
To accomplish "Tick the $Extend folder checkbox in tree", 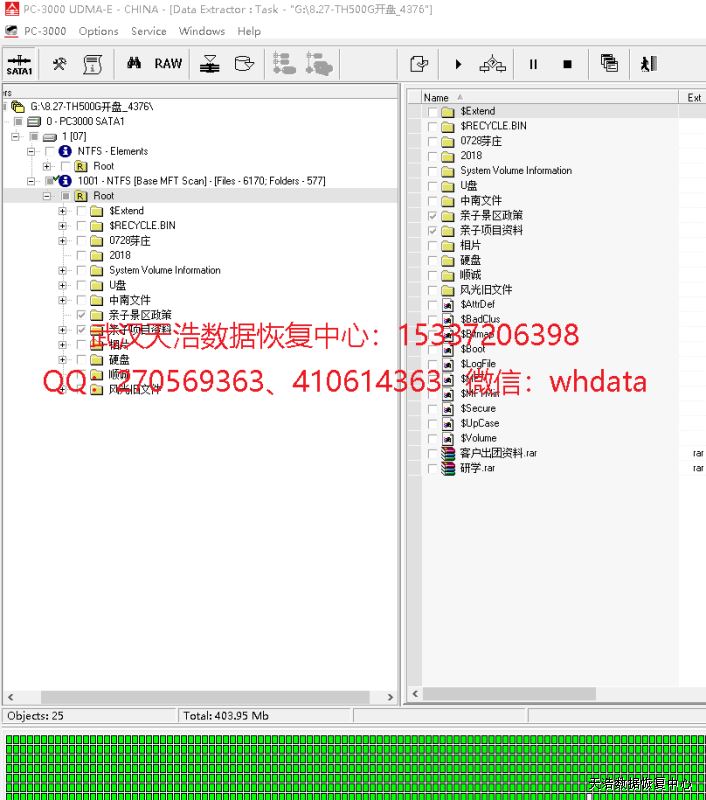I will [x=81, y=211].
